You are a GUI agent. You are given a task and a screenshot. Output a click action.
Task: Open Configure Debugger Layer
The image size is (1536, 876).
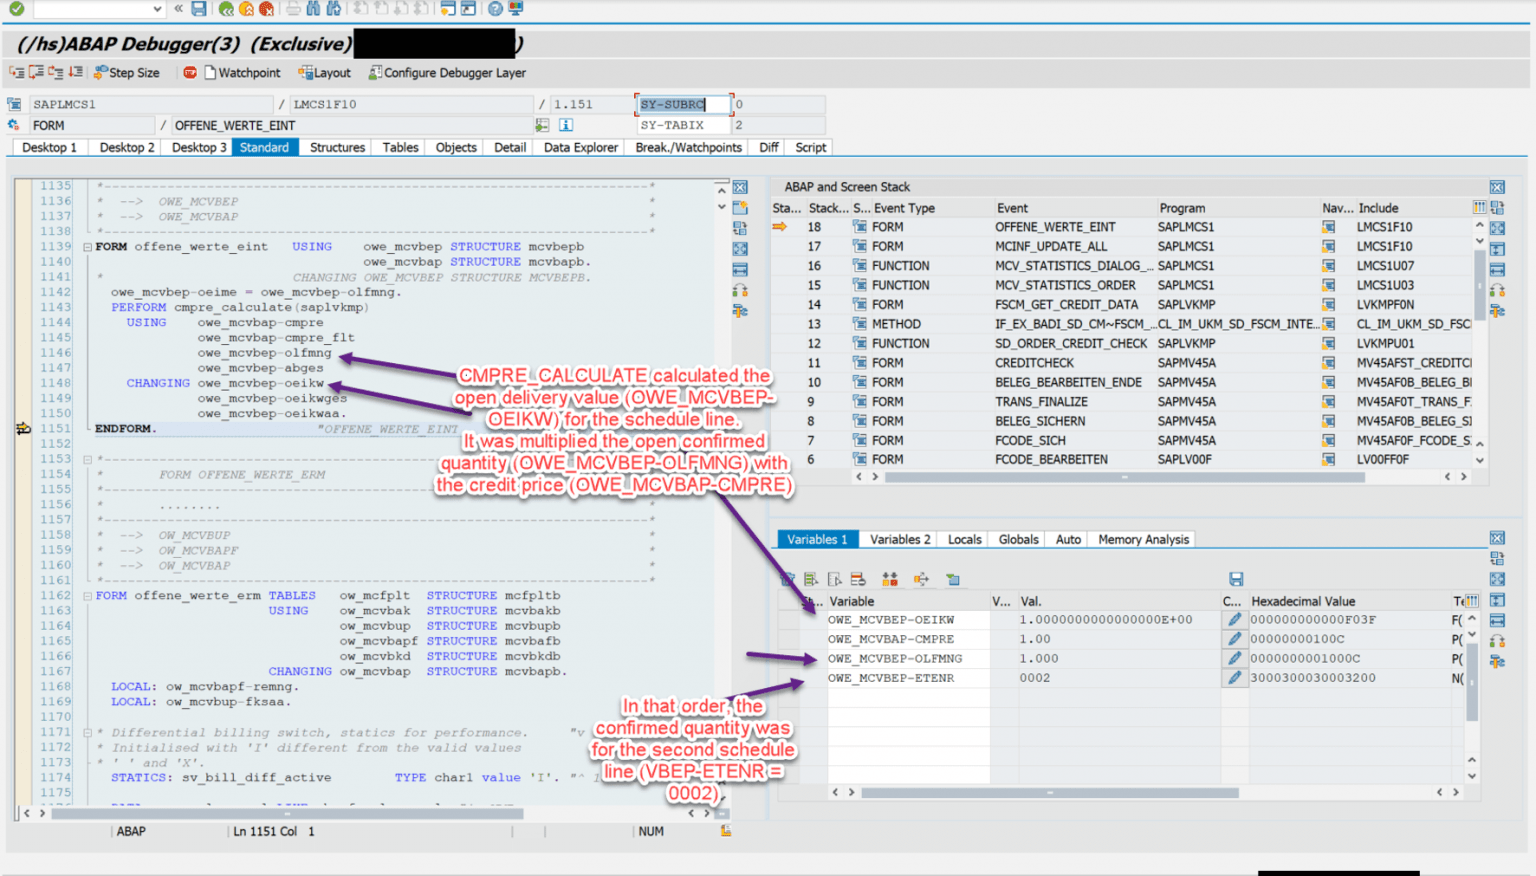point(447,72)
